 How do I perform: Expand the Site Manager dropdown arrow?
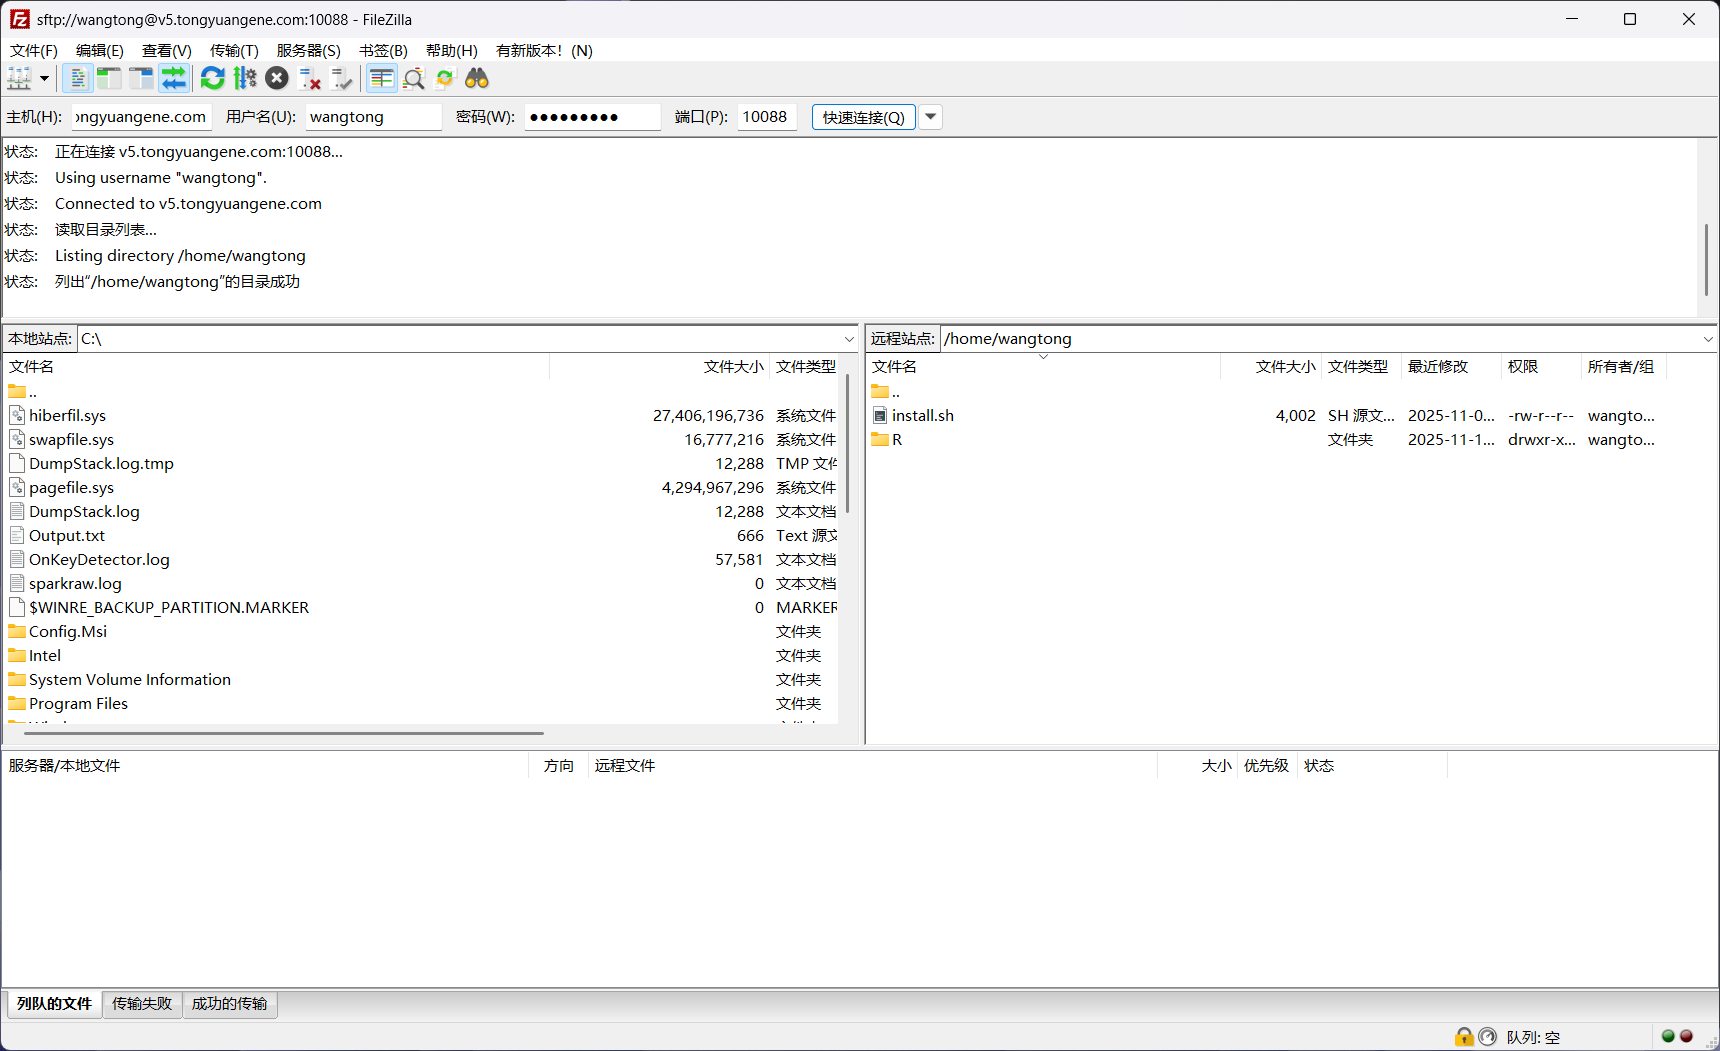[44, 78]
